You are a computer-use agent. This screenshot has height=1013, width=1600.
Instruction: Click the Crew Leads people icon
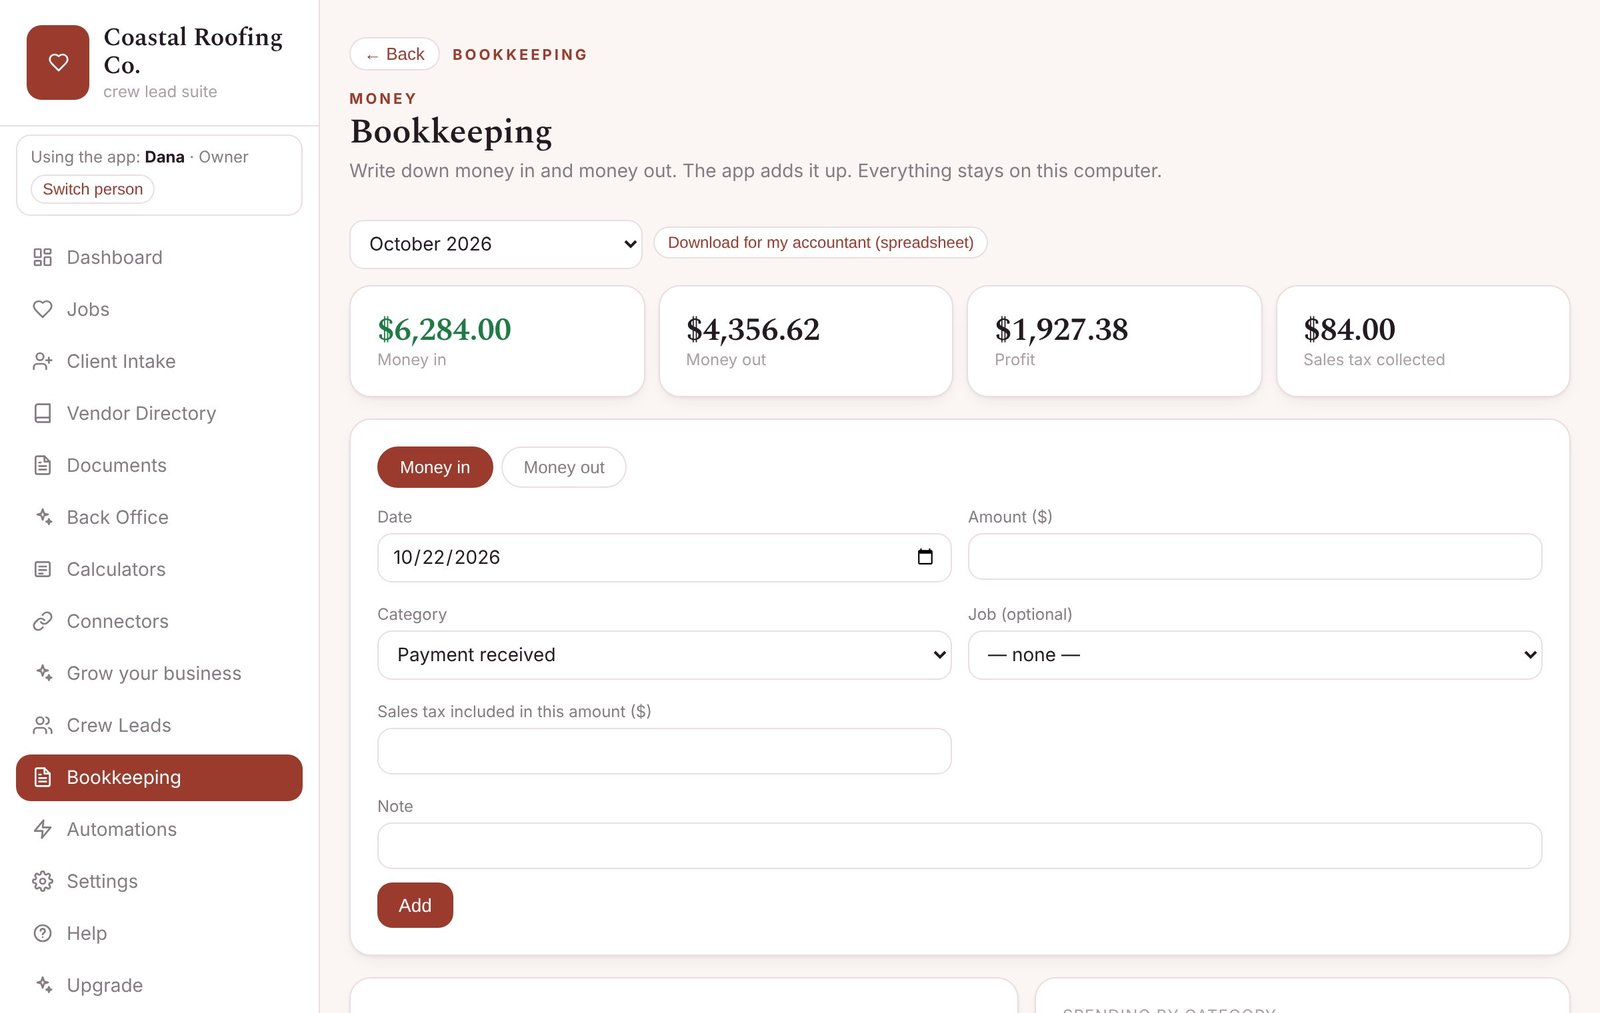click(x=42, y=725)
